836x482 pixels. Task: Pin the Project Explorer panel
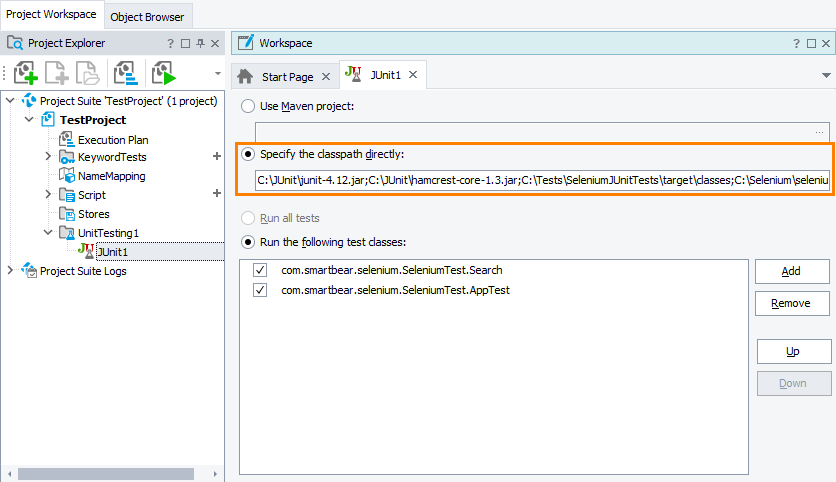[201, 44]
